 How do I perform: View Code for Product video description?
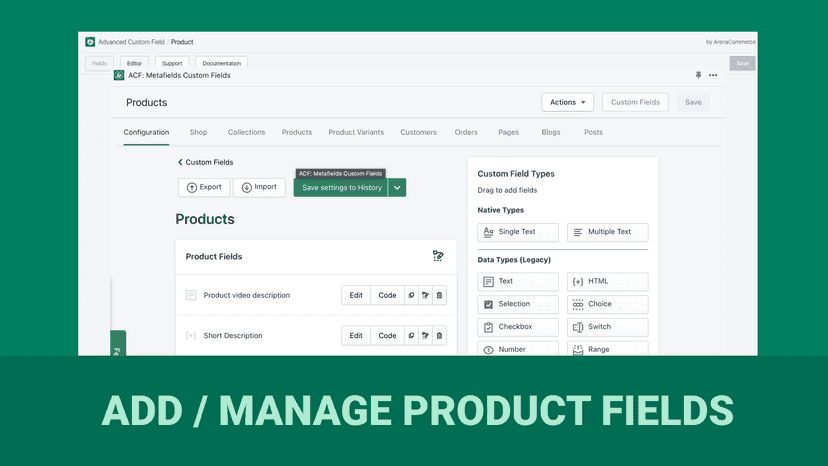coord(387,295)
